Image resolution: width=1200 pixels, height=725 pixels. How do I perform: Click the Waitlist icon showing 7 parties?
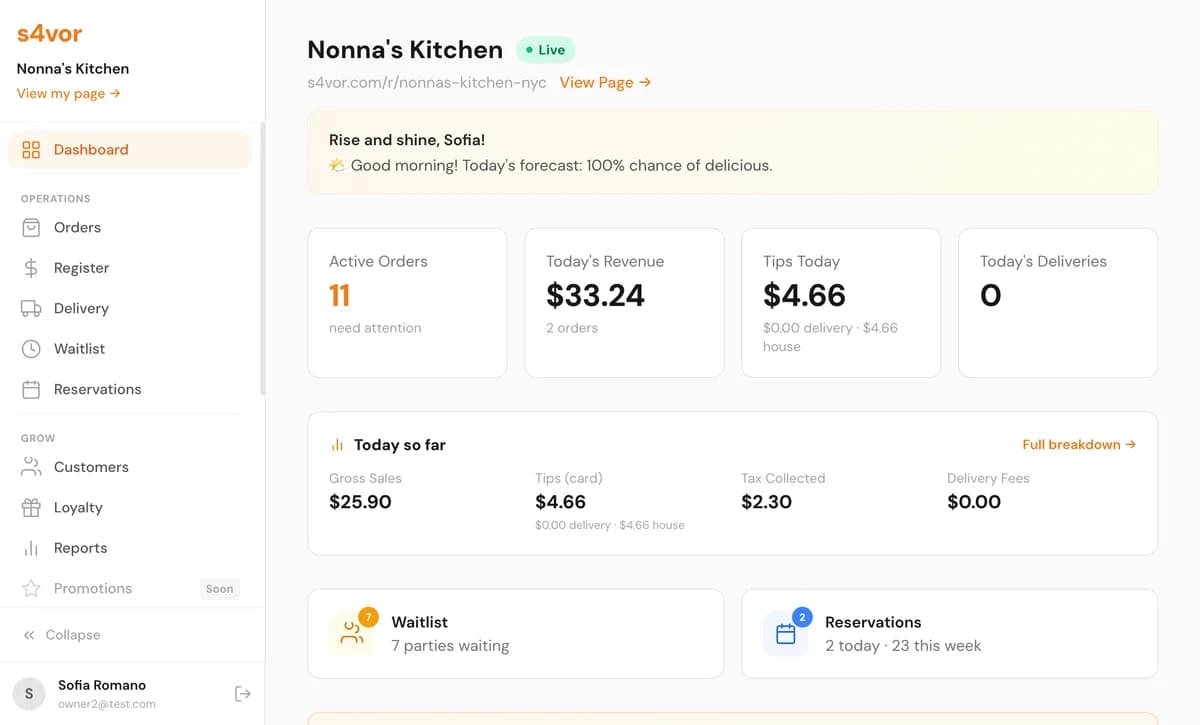(x=351, y=633)
